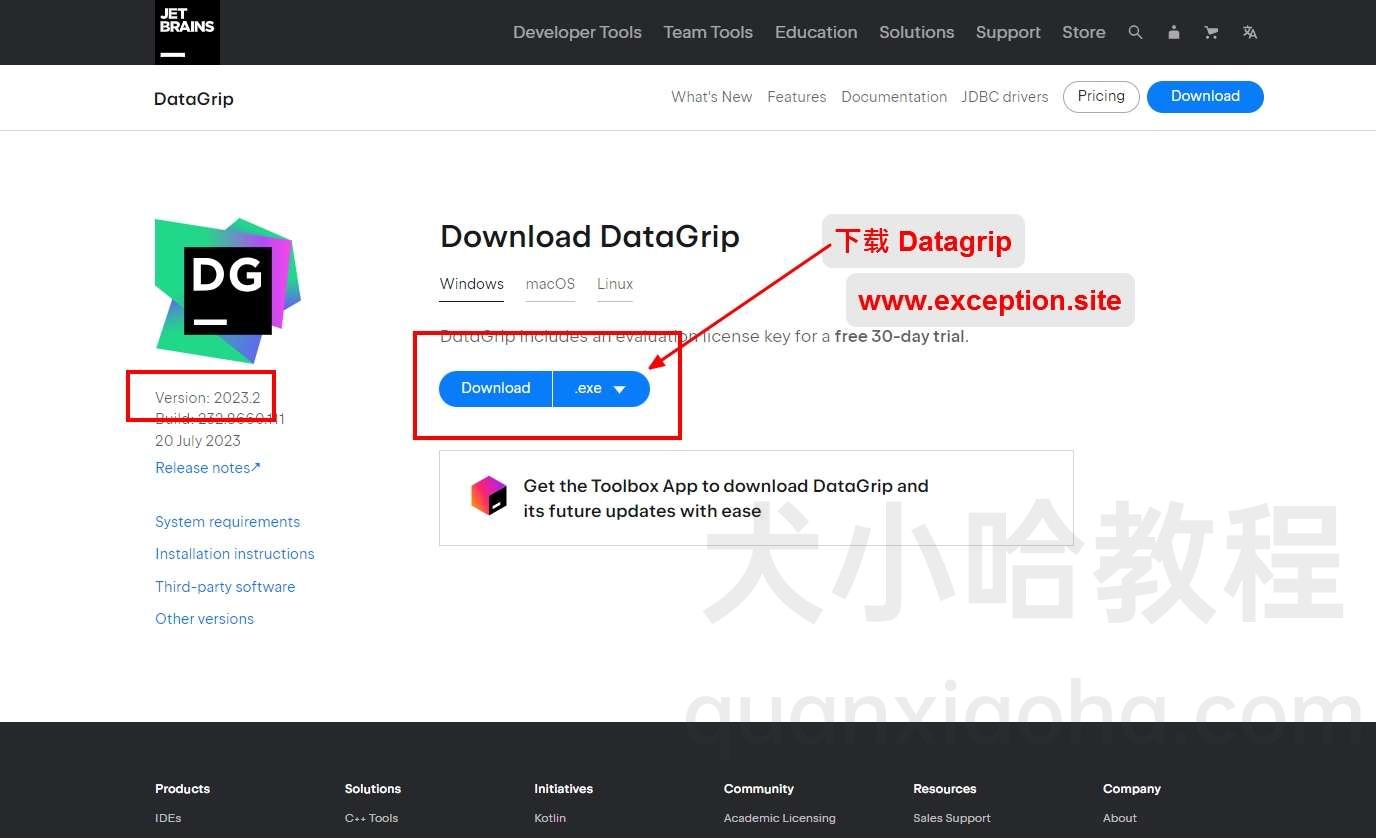Open the Academic Licensing footer link
The image size is (1376, 838).
(780, 818)
